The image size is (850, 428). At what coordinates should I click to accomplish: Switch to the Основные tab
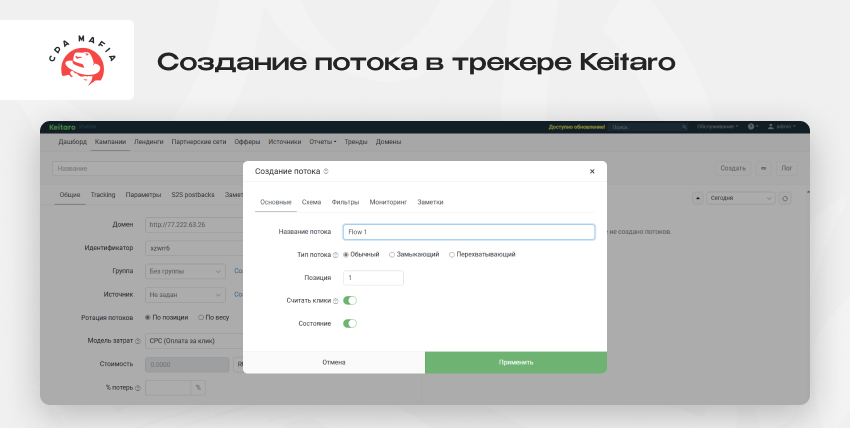pyautogui.click(x=275, y=202)
